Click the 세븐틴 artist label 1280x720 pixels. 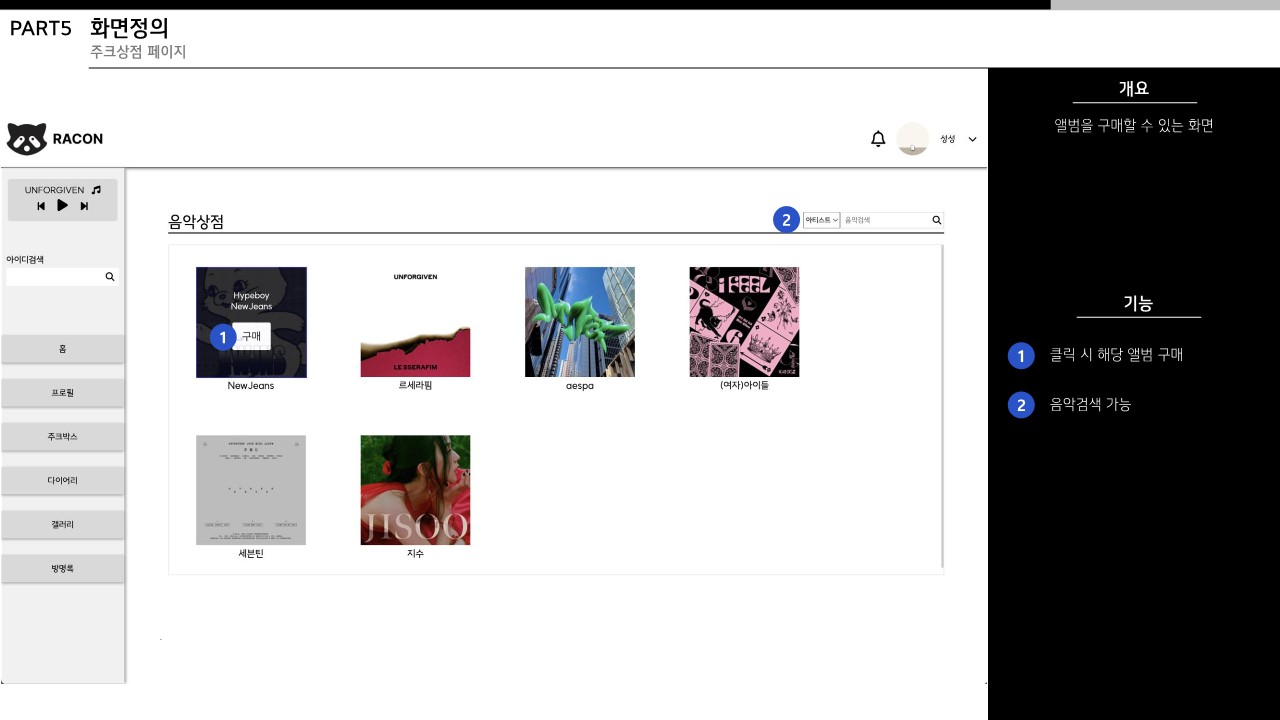tap(251, 554)
